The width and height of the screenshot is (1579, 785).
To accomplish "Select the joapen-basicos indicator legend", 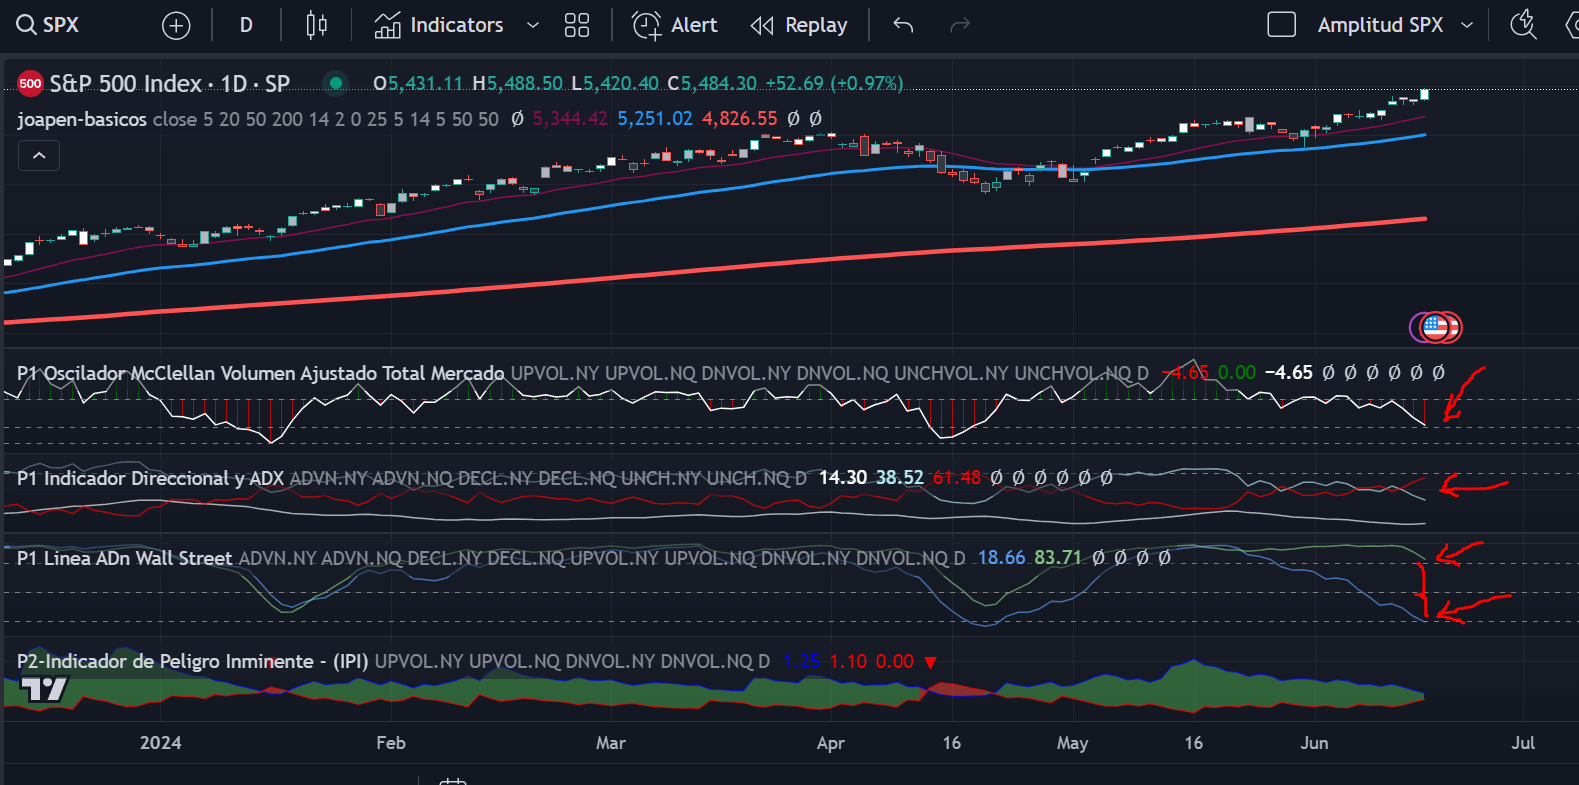I will click(x=82, y=119).
